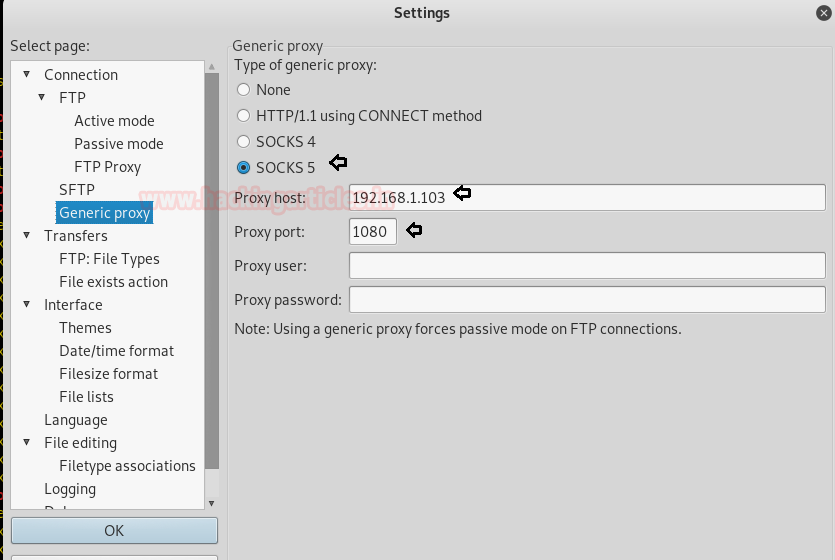Collapse the File editing tree node
This screenshot has width=835, height=560.
tap(27, 443)
